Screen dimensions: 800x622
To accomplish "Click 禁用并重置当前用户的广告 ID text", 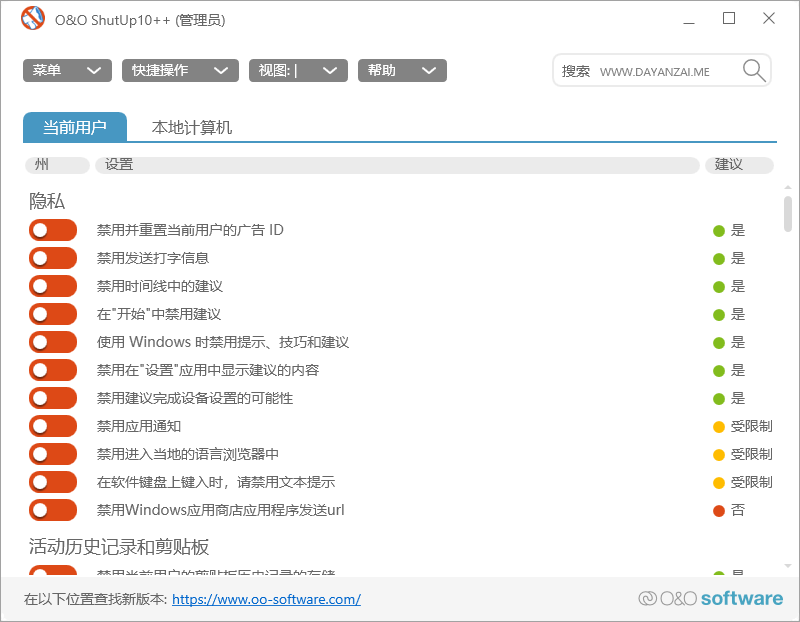I will [190, 230].
